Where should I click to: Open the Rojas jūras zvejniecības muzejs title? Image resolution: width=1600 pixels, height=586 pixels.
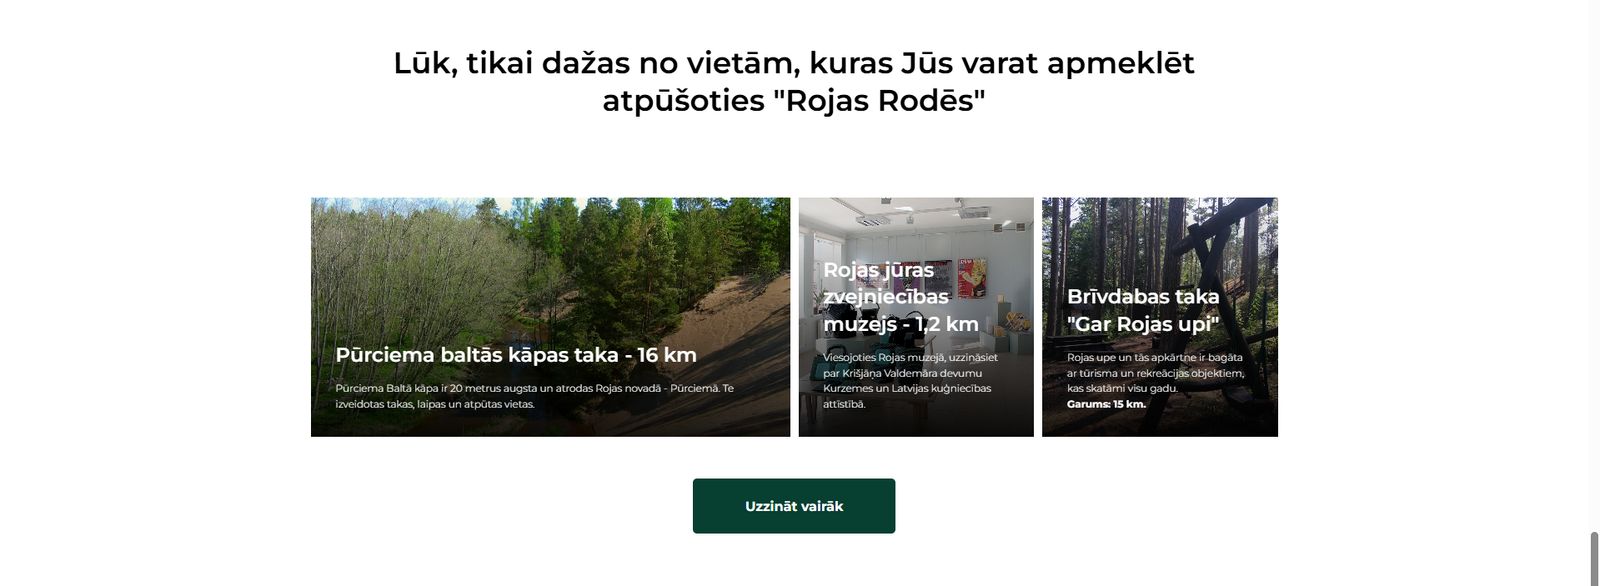901,297
